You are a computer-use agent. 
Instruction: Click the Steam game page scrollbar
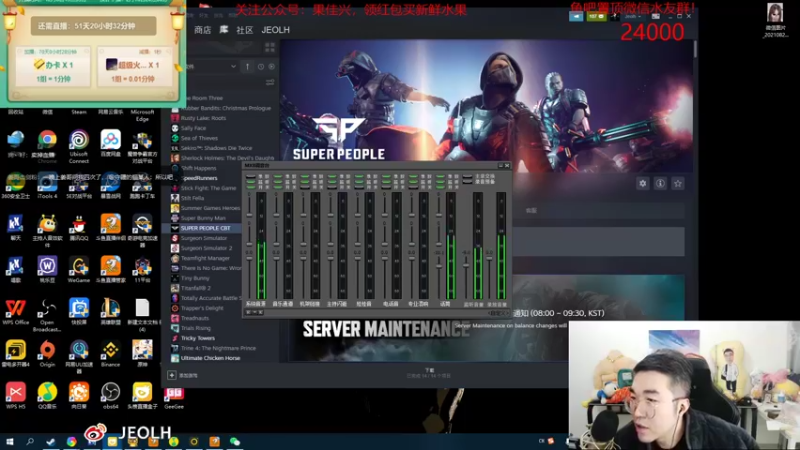695,49
